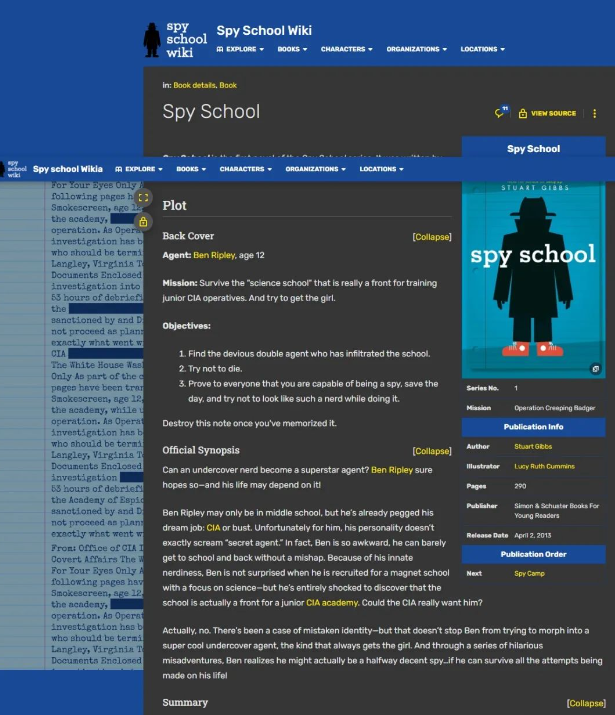
Task: Open the Book details category link
Action: (x=194, y=85)
